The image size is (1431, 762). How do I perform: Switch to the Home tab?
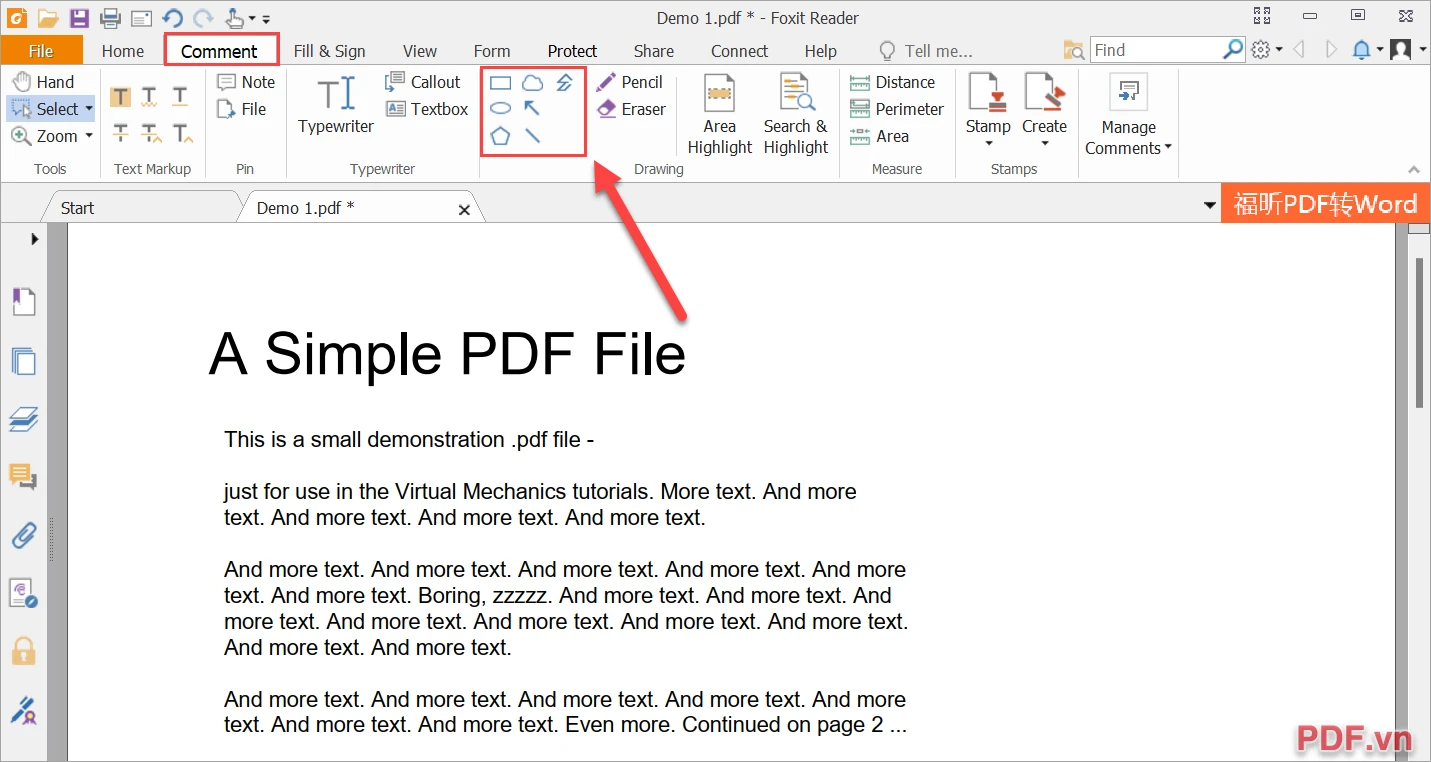coord(123,50)
